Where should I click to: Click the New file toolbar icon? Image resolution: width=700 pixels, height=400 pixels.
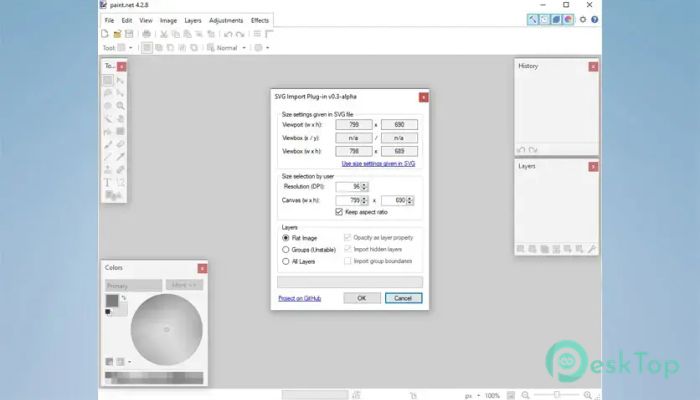coord(105,34)
